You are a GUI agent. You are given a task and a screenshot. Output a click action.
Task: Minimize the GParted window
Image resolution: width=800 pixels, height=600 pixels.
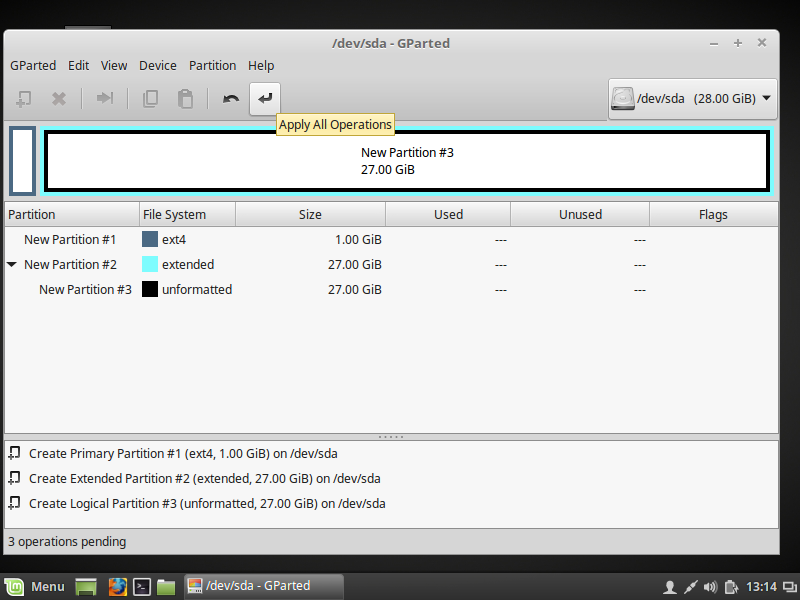714,44
